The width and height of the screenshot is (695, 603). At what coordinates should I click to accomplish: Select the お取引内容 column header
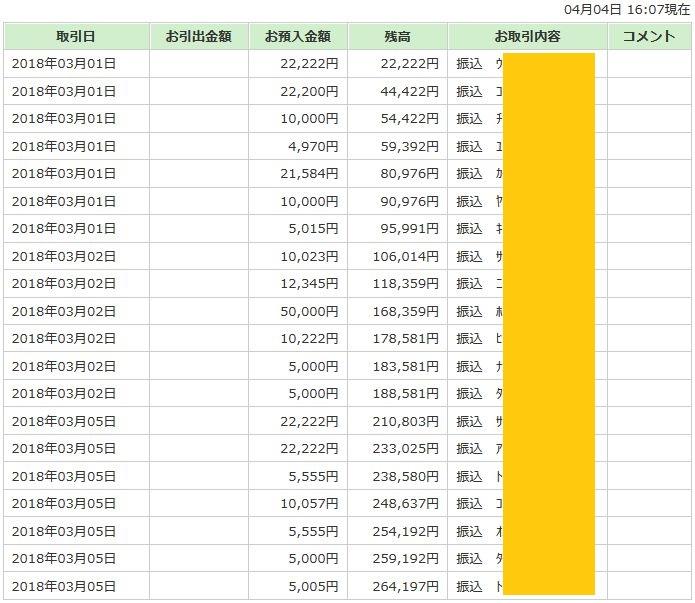click(x=527, y=36)
